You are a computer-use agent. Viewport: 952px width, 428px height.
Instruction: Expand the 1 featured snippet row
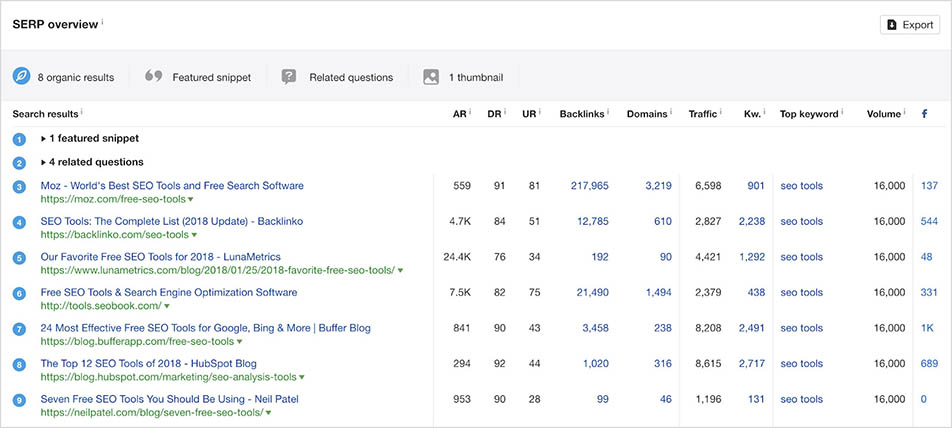click(x=90, y=138)
